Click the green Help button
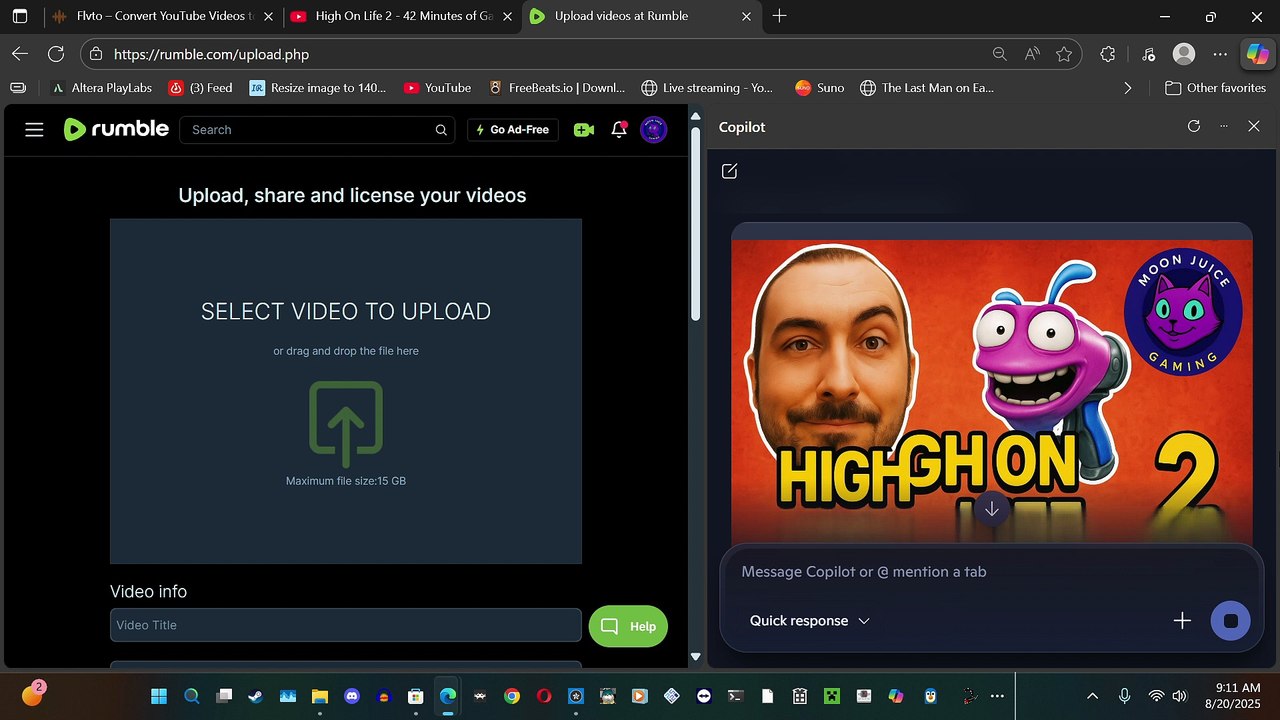 [x=628, y=626]
